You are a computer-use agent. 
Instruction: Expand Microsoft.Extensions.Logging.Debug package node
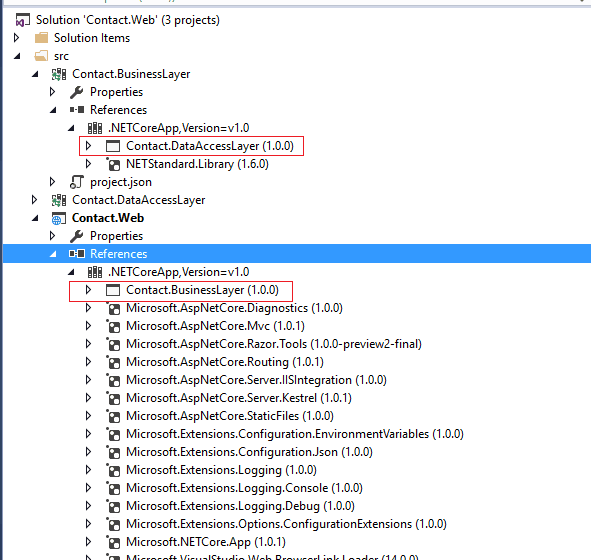[x=89, y=505]
